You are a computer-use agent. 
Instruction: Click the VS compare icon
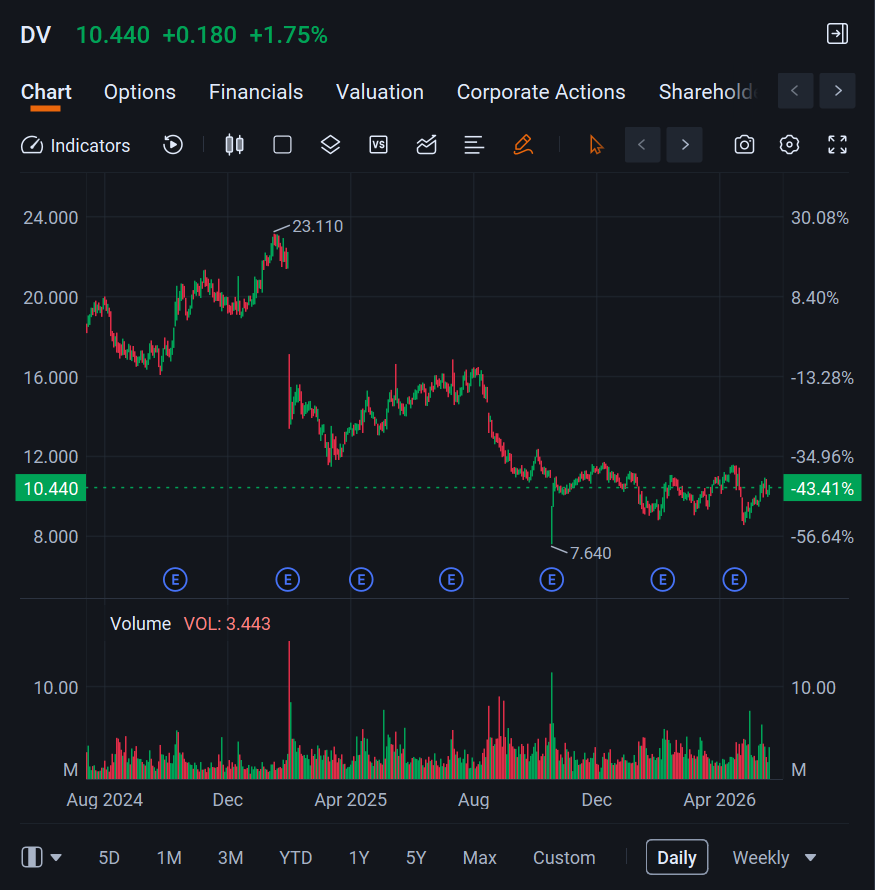pos(378,145)
